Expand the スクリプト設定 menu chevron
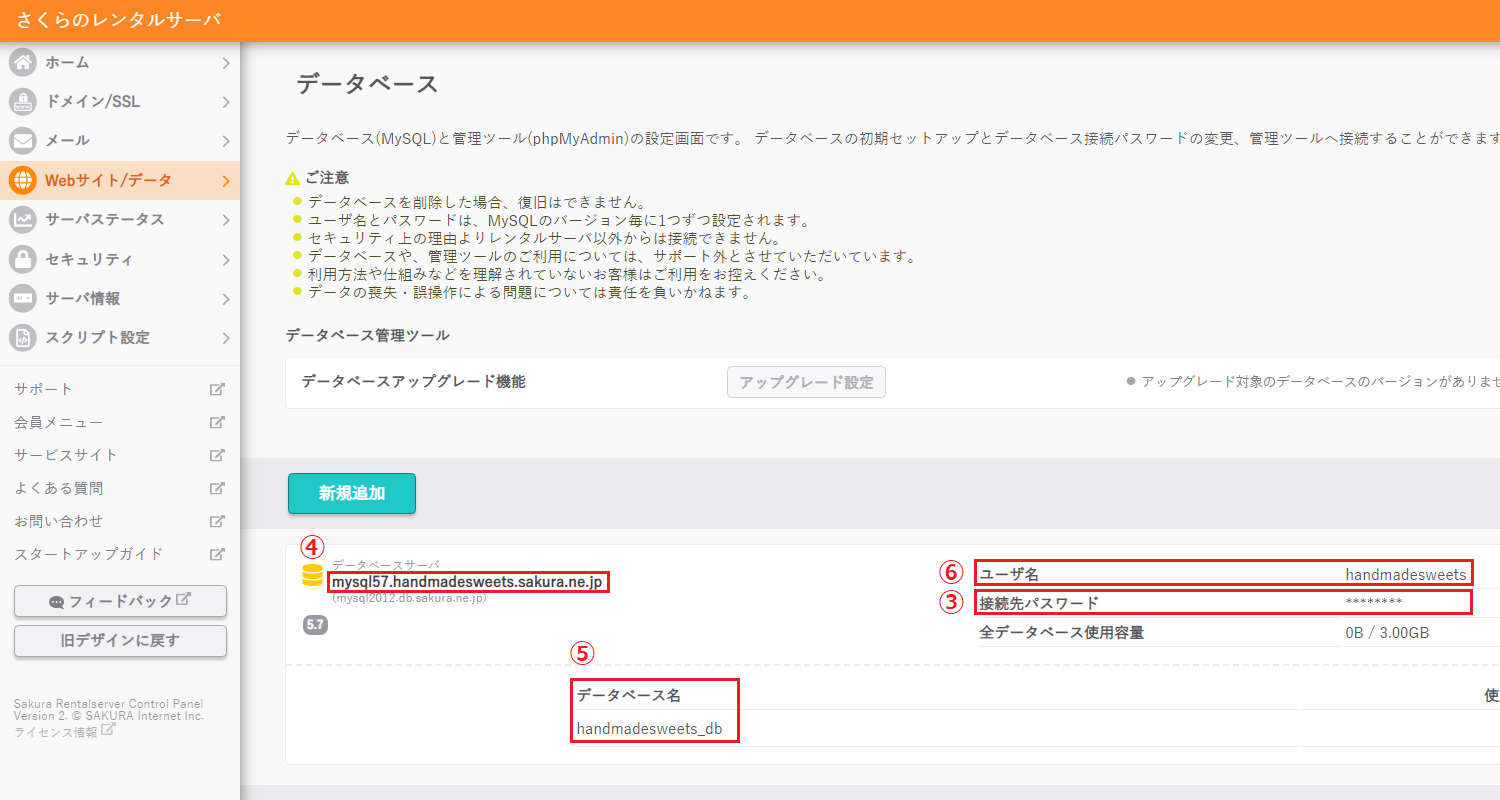The height and width of the screenshot is (800, 1500). [x=226, y=338]
